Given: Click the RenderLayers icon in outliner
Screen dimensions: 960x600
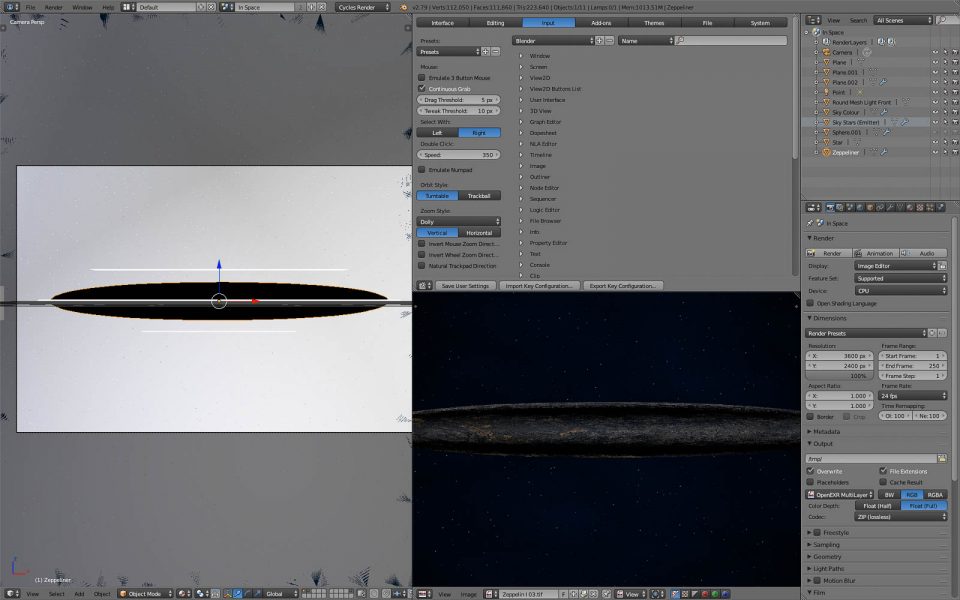Looking at the screenshot, I should [x=827, y=42].
